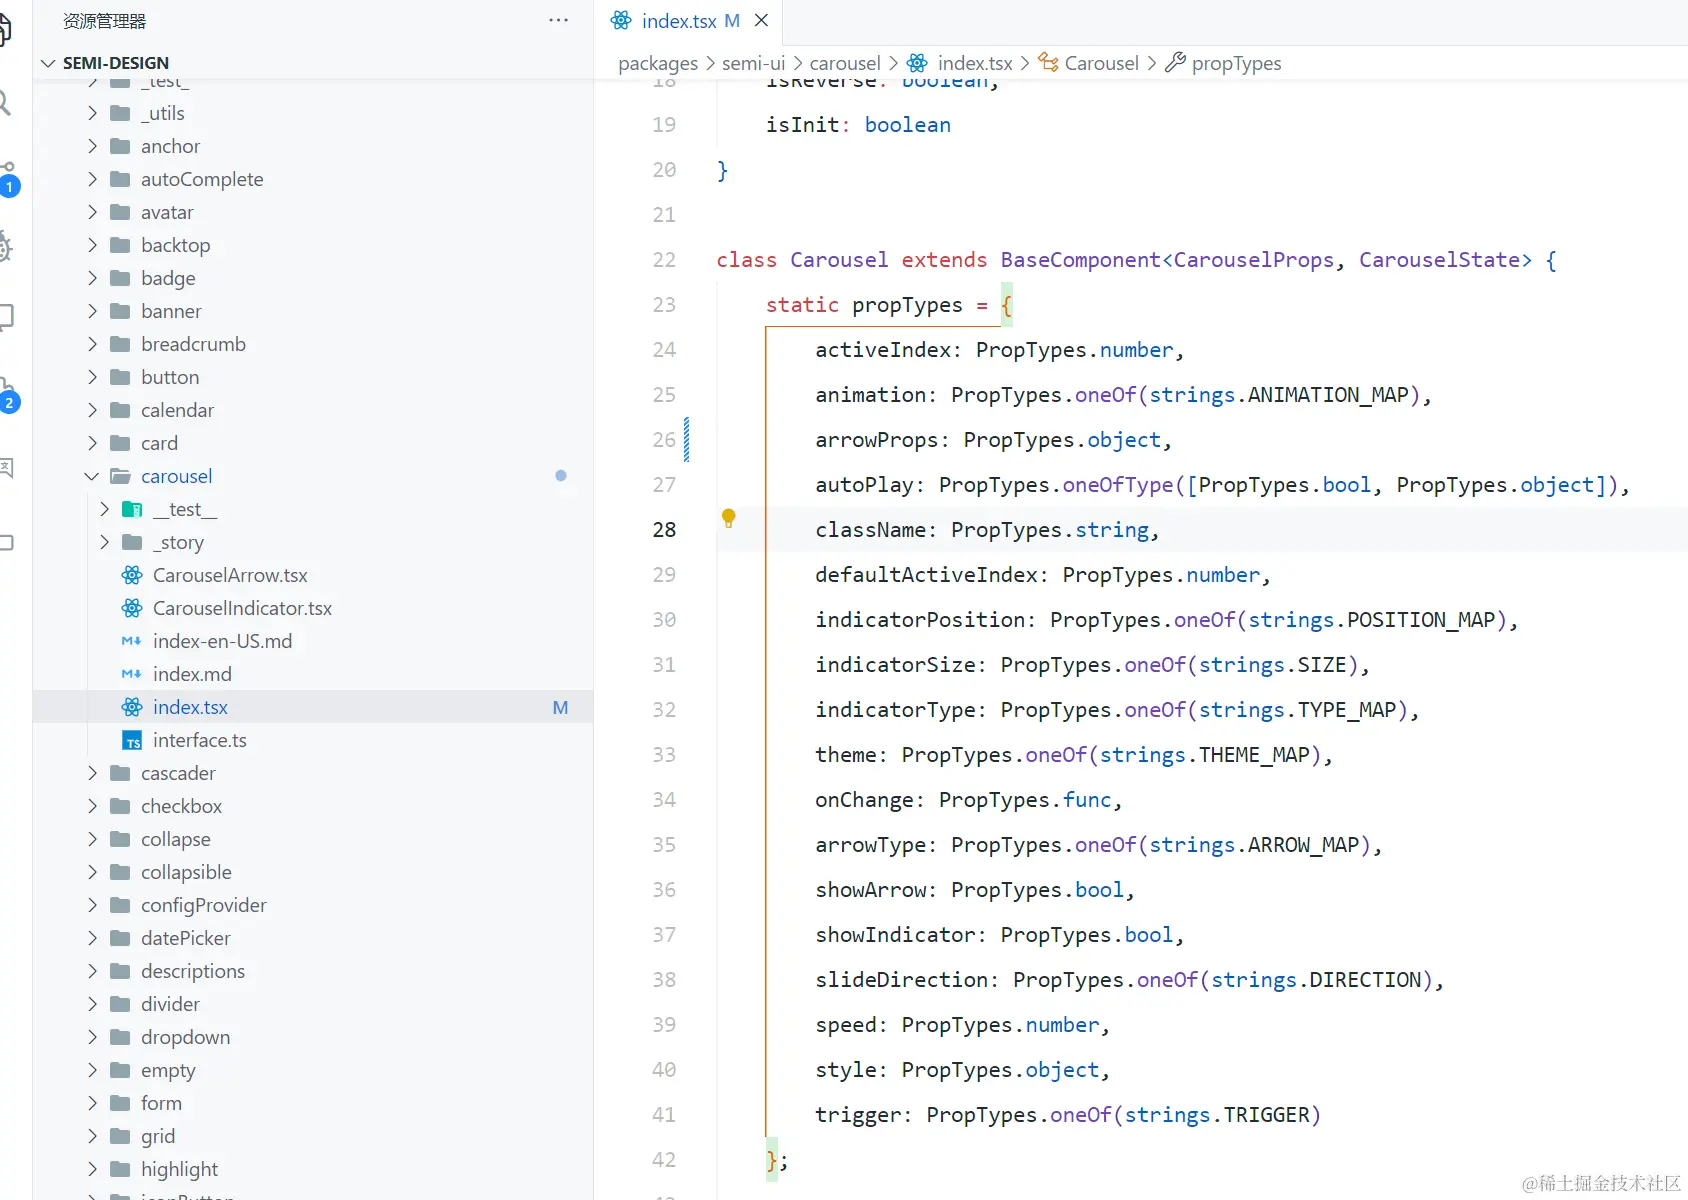Screen dimensions: 1688x1200
Task: Click the class symbol icon before Carousel breadcrumb
Action: (x=1048, y=62)
